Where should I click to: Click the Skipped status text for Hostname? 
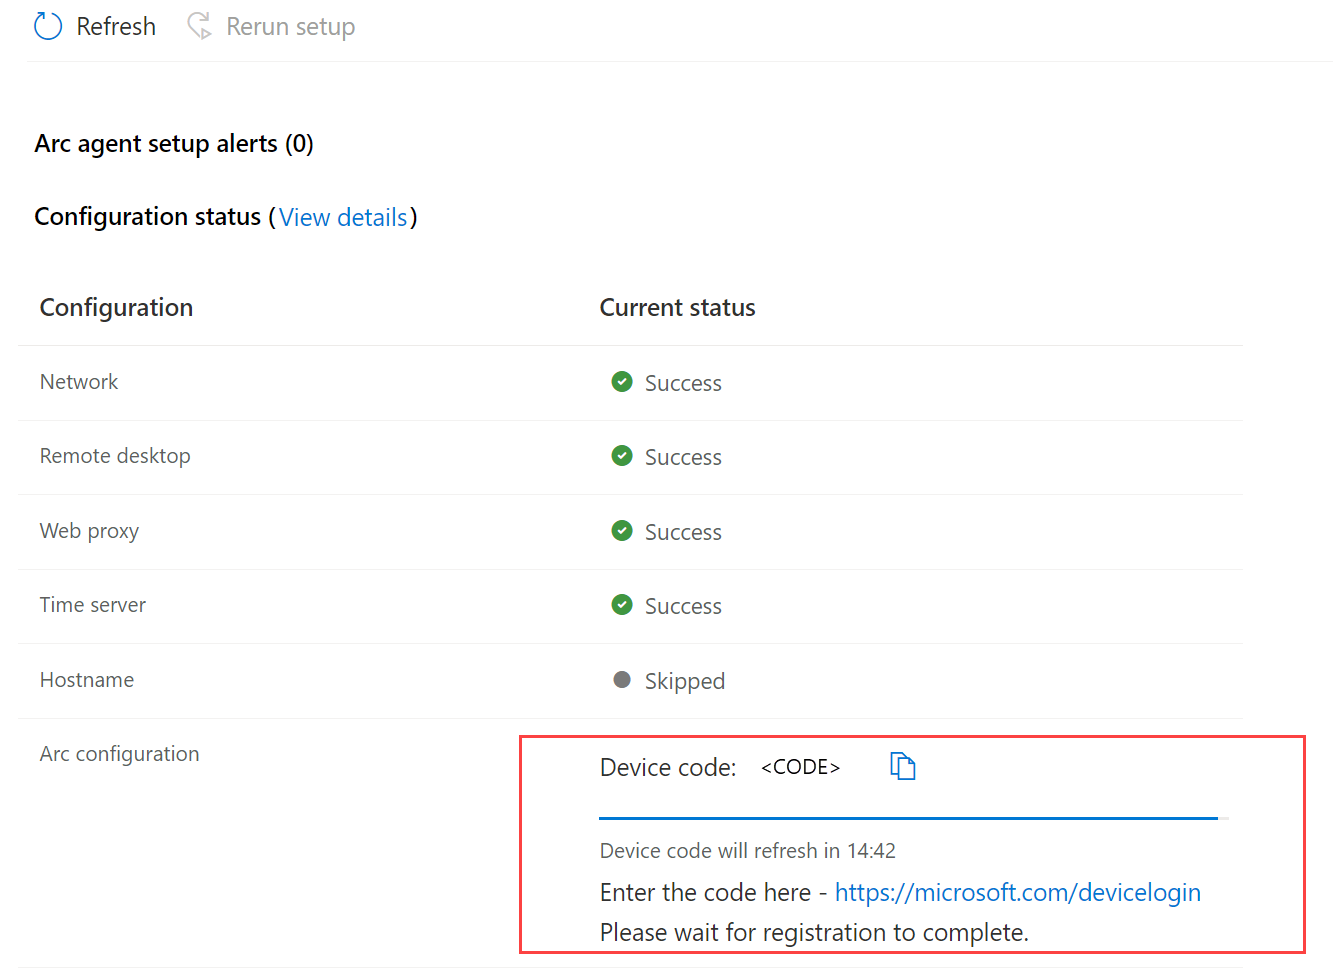point(685,681)
